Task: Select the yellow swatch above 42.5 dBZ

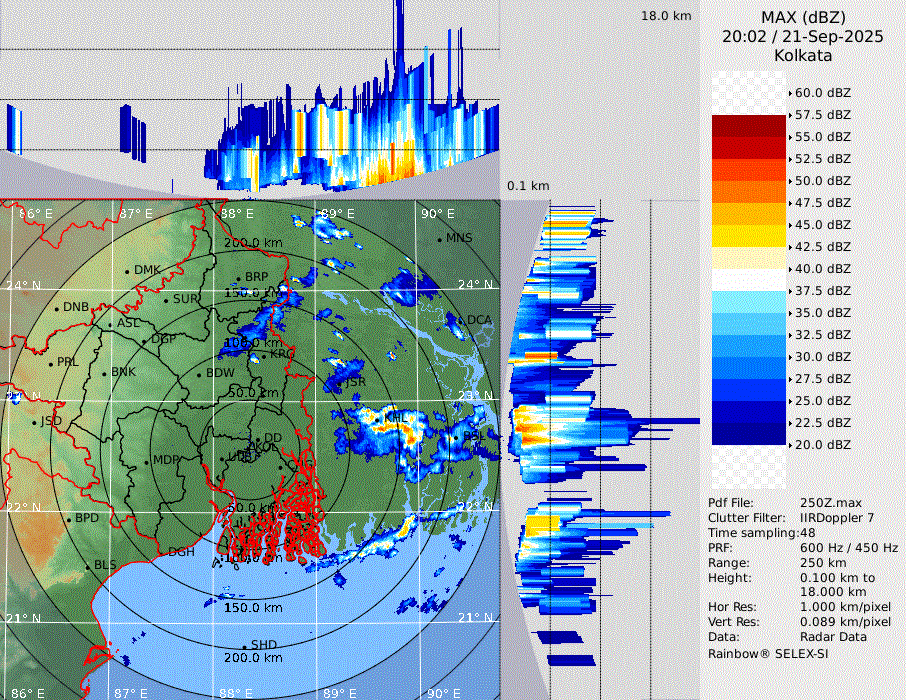Action: (748, 235)
